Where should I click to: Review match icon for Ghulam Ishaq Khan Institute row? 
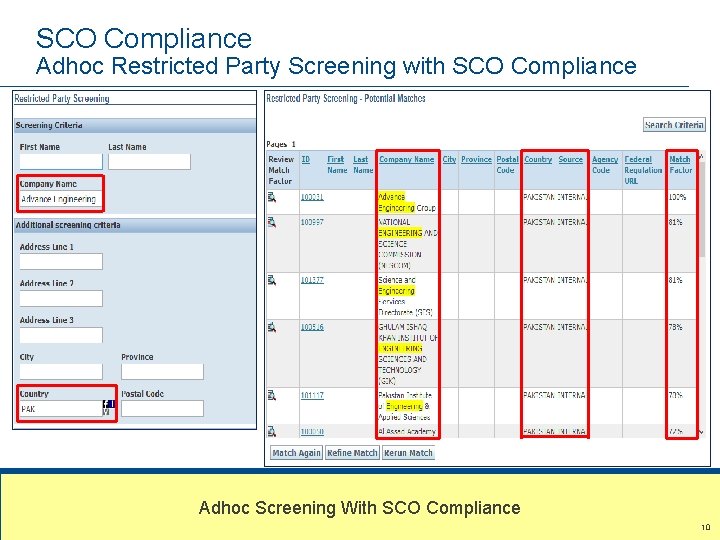coord(272,327)
